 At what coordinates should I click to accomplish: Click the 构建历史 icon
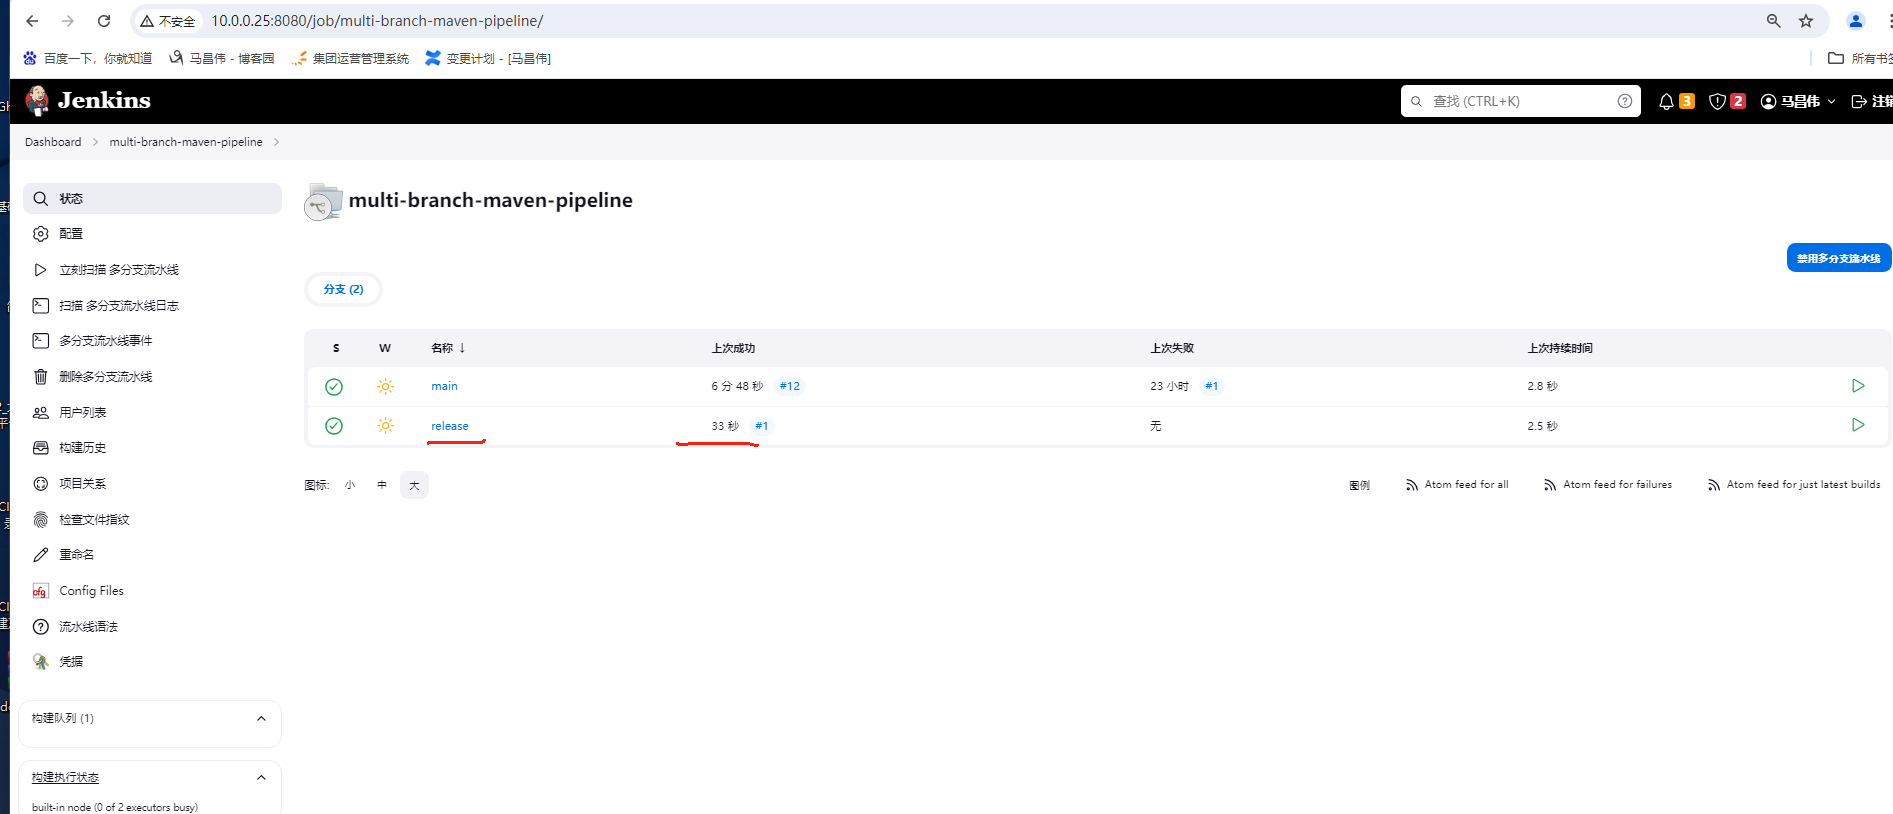click(x=41, y=448)
